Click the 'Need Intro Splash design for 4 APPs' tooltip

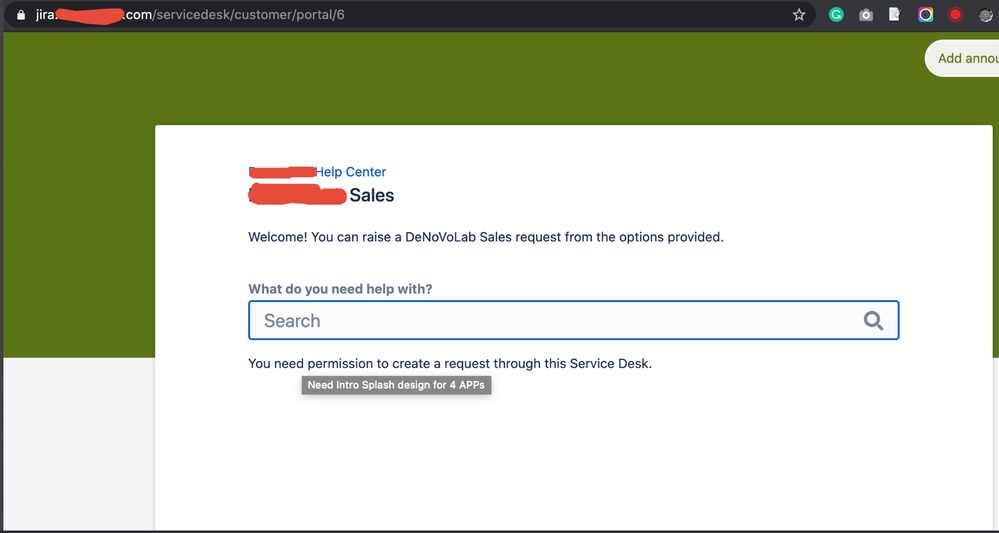(x=396, y=385)
